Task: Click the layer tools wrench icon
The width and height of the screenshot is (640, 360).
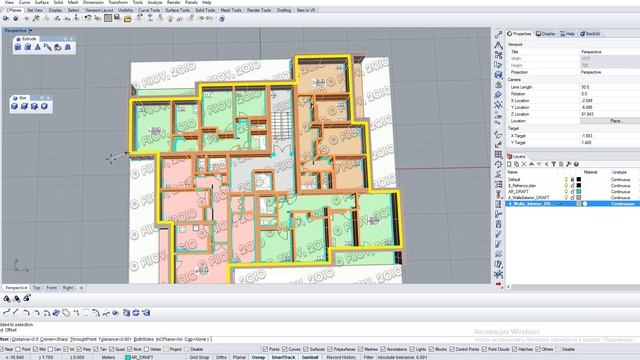Action: tap(569, 164)
